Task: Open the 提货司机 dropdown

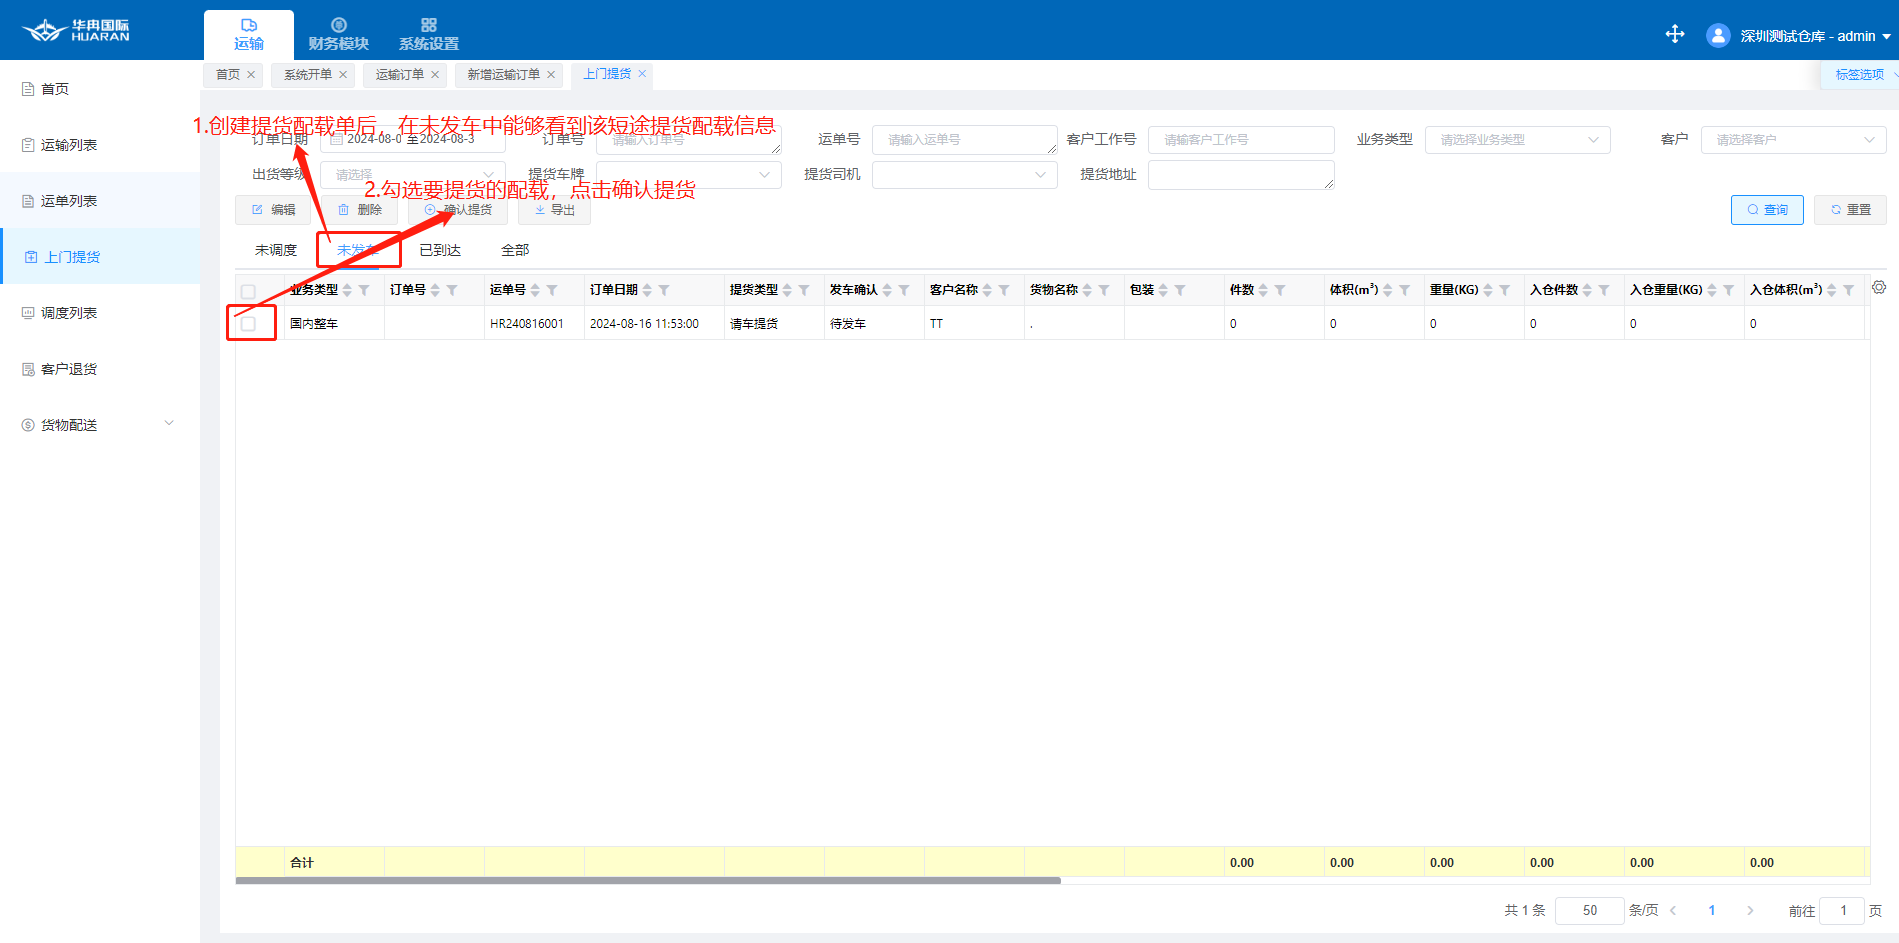Action: tap(964, 175)
